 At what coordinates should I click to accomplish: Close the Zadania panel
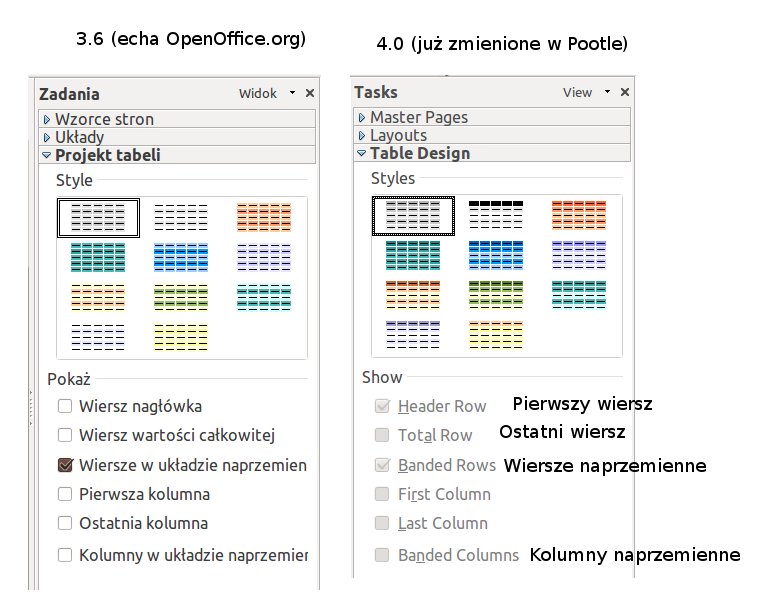(310, 93)
